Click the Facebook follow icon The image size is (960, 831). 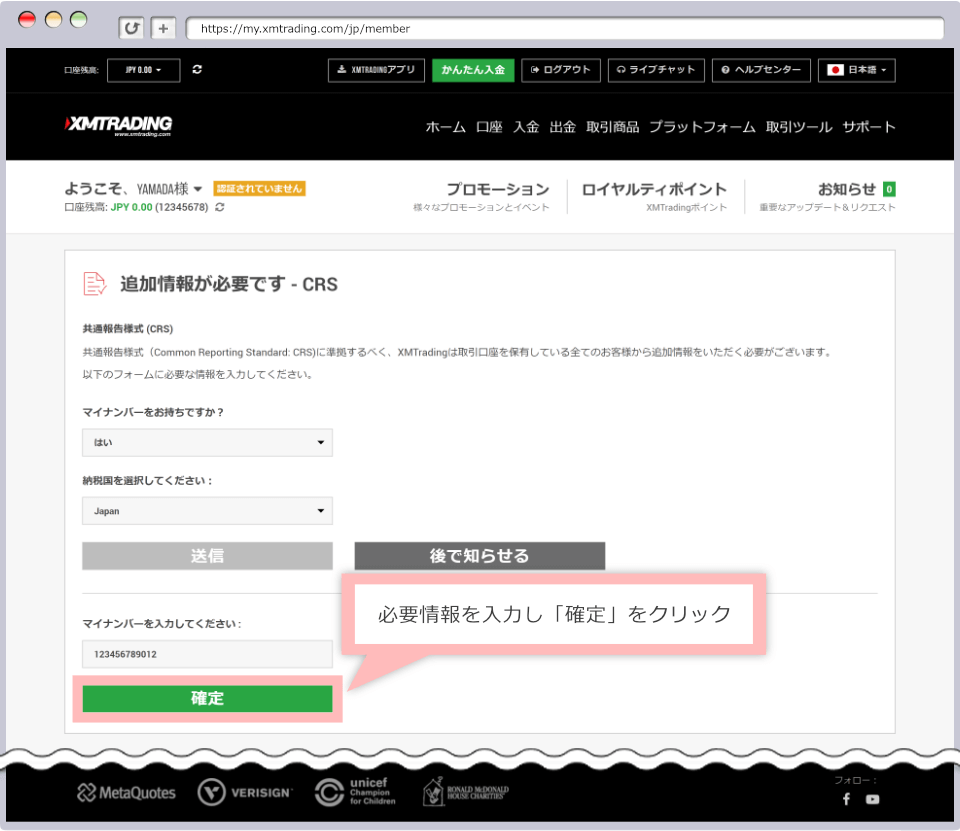[x=846, y=799]
